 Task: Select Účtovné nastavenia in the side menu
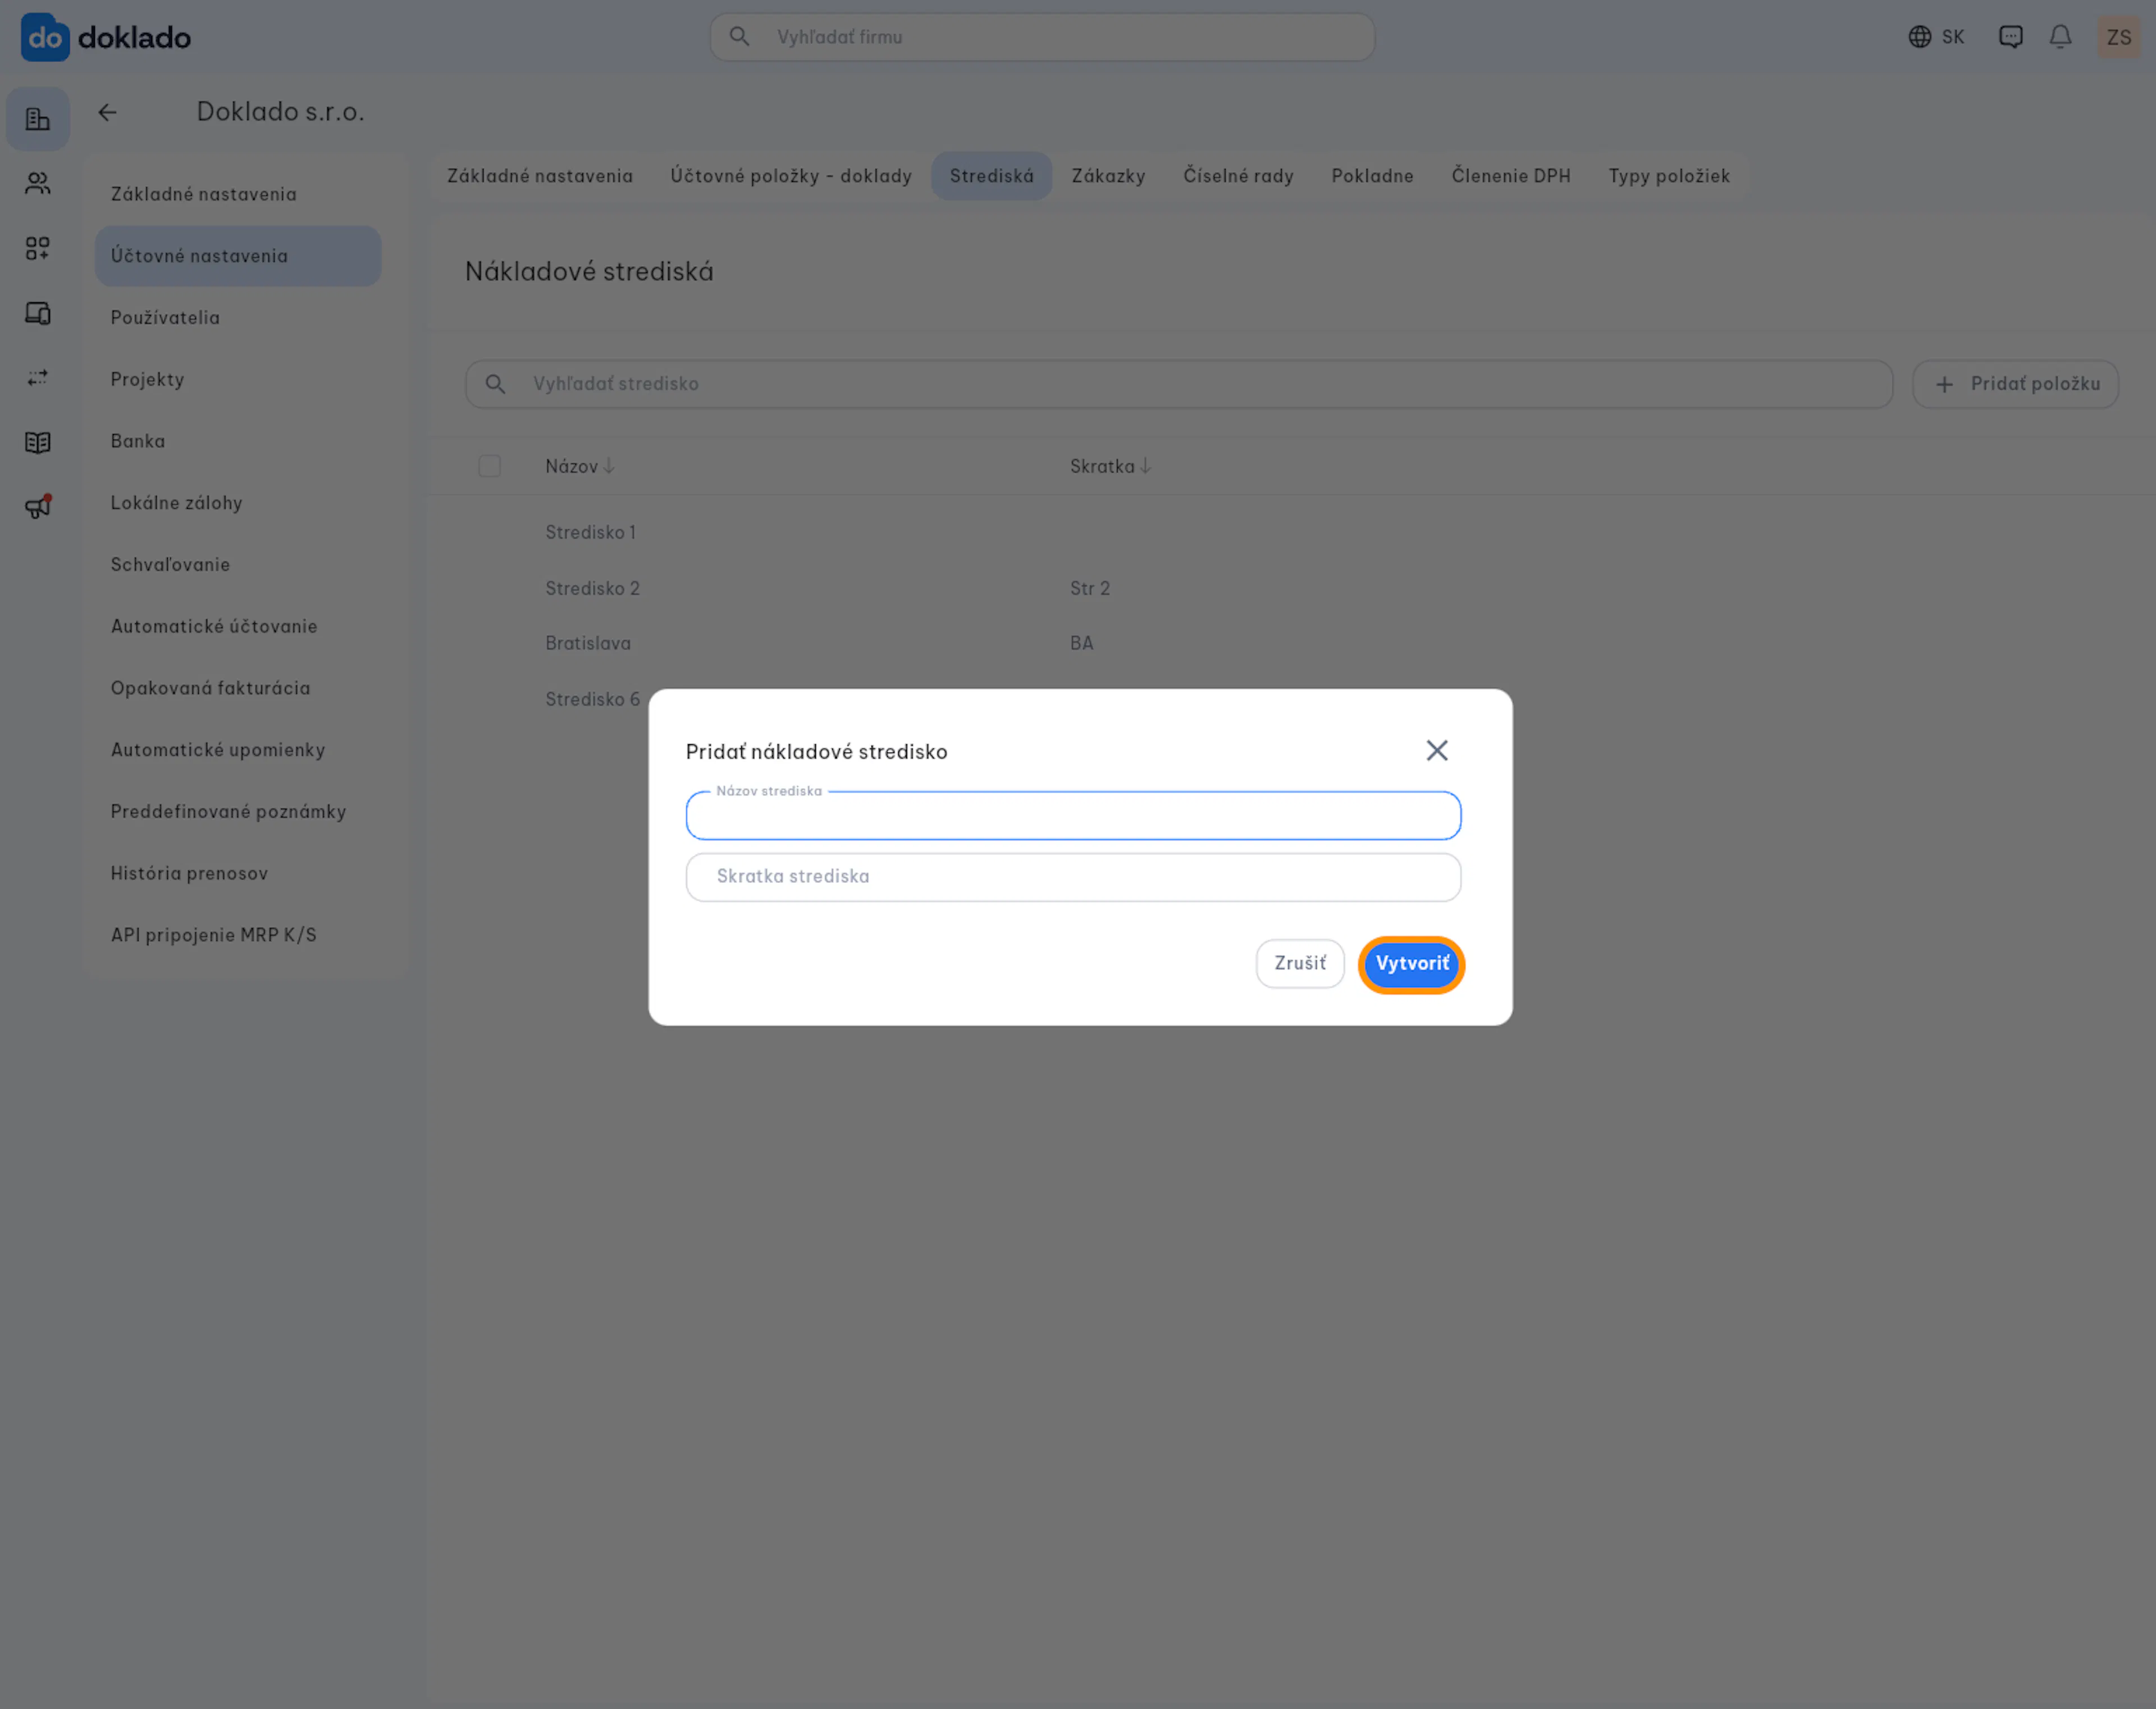pos(238,256)
